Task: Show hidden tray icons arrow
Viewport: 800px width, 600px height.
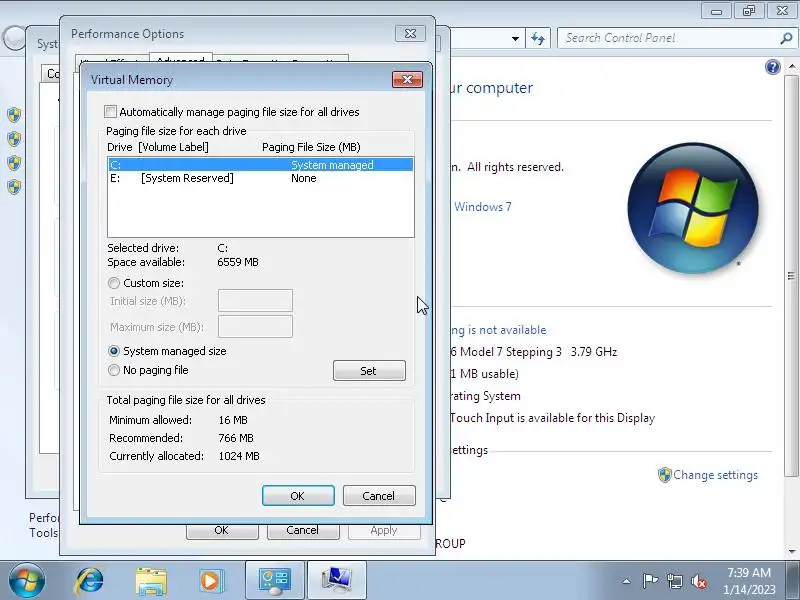Action: (627, 581)
